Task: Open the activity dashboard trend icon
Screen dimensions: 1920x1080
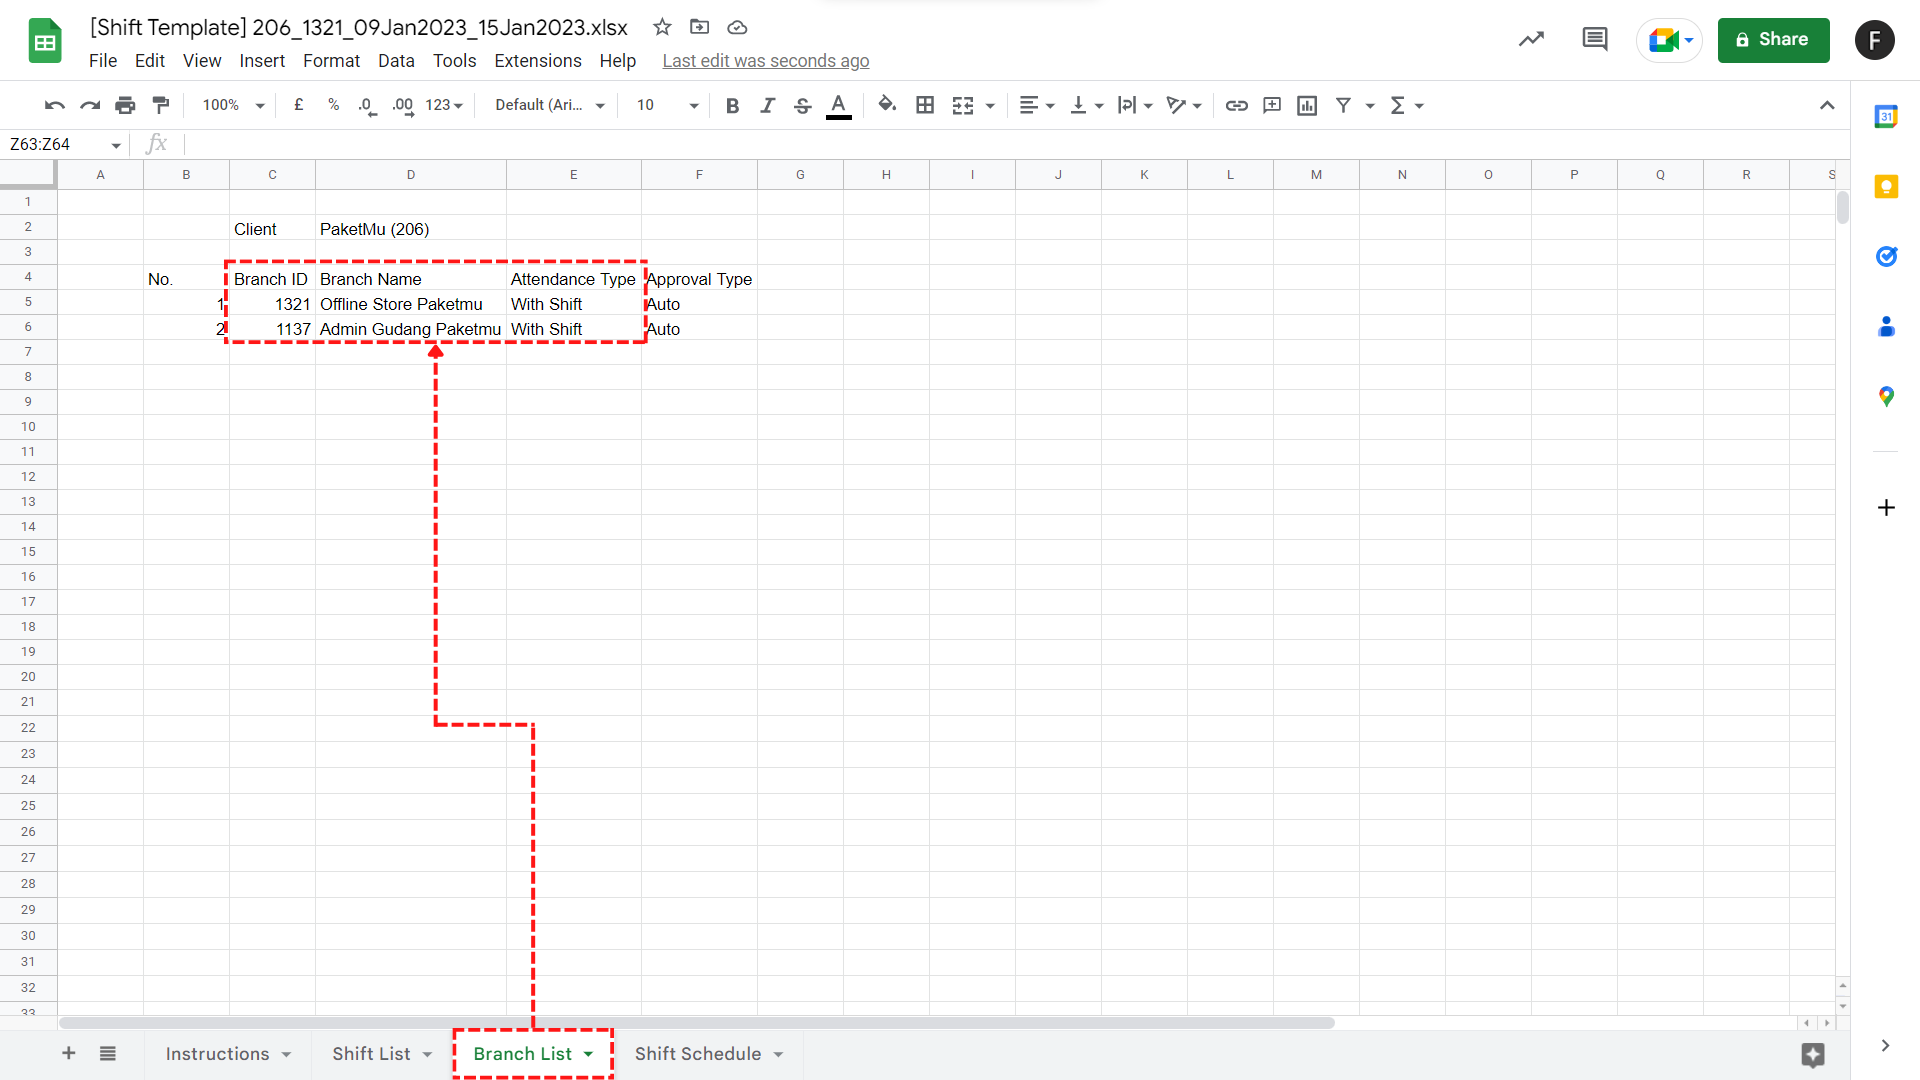Action: point(1531,40)
